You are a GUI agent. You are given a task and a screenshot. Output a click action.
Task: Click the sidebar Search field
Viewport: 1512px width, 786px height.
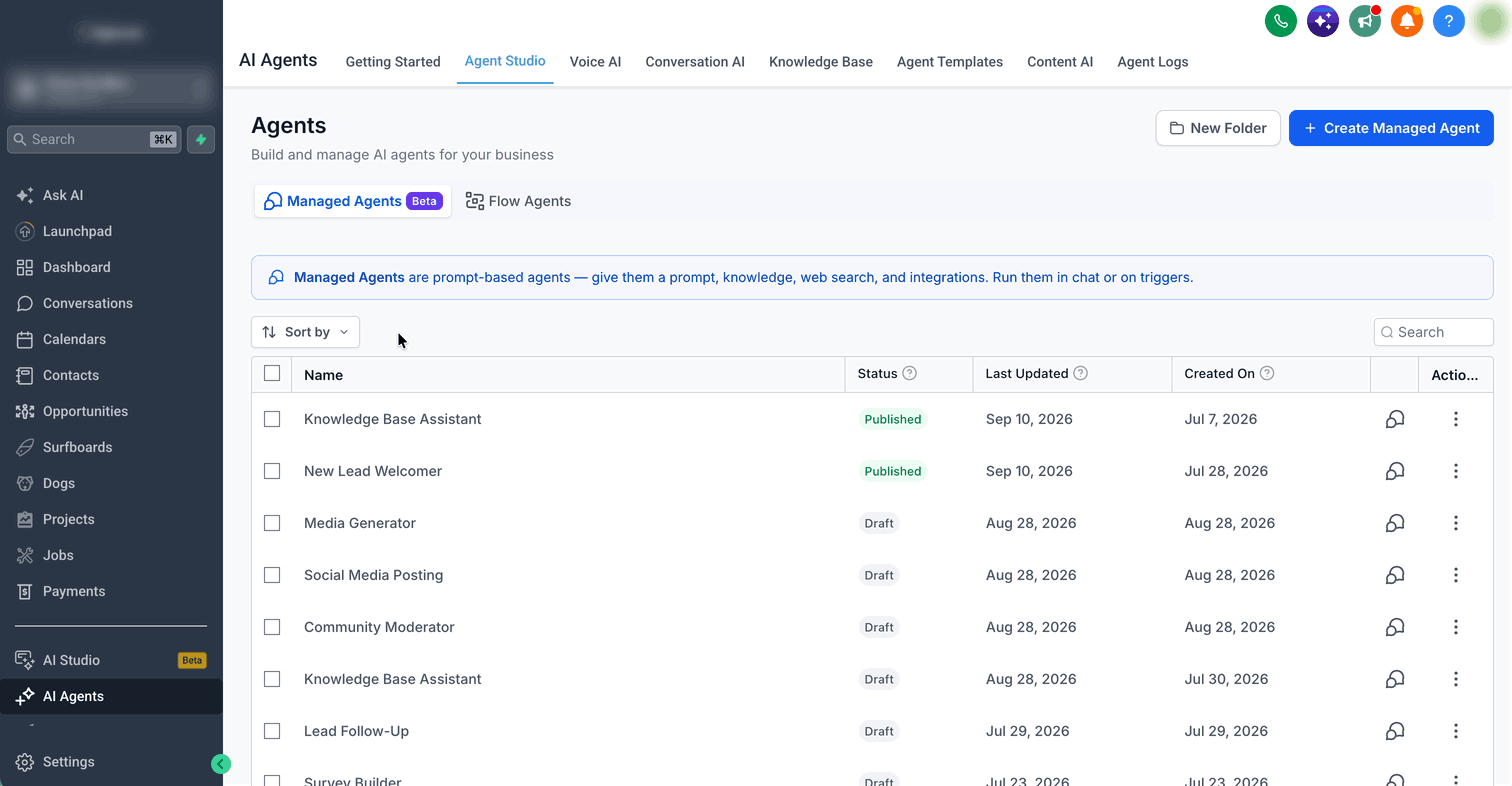pyautogui.click(x=94, y=140)
